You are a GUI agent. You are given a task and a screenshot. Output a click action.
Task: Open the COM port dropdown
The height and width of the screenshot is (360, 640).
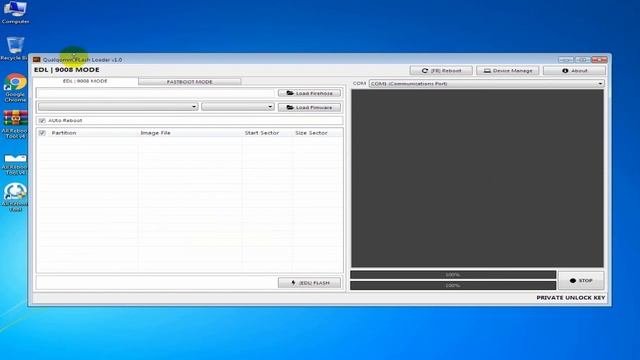(487, 83)
